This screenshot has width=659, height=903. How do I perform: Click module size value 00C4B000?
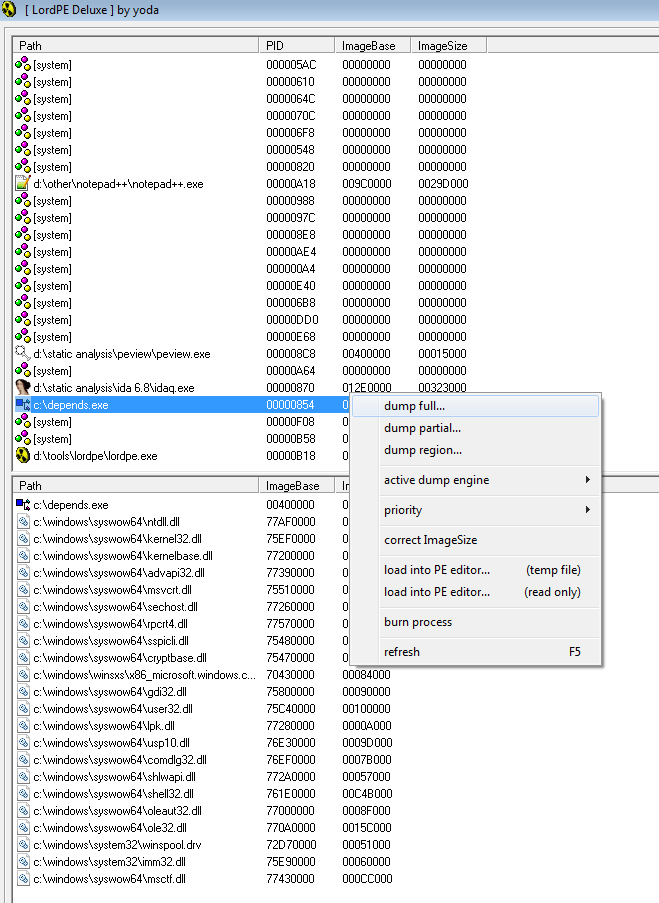(x=368, y=794)
